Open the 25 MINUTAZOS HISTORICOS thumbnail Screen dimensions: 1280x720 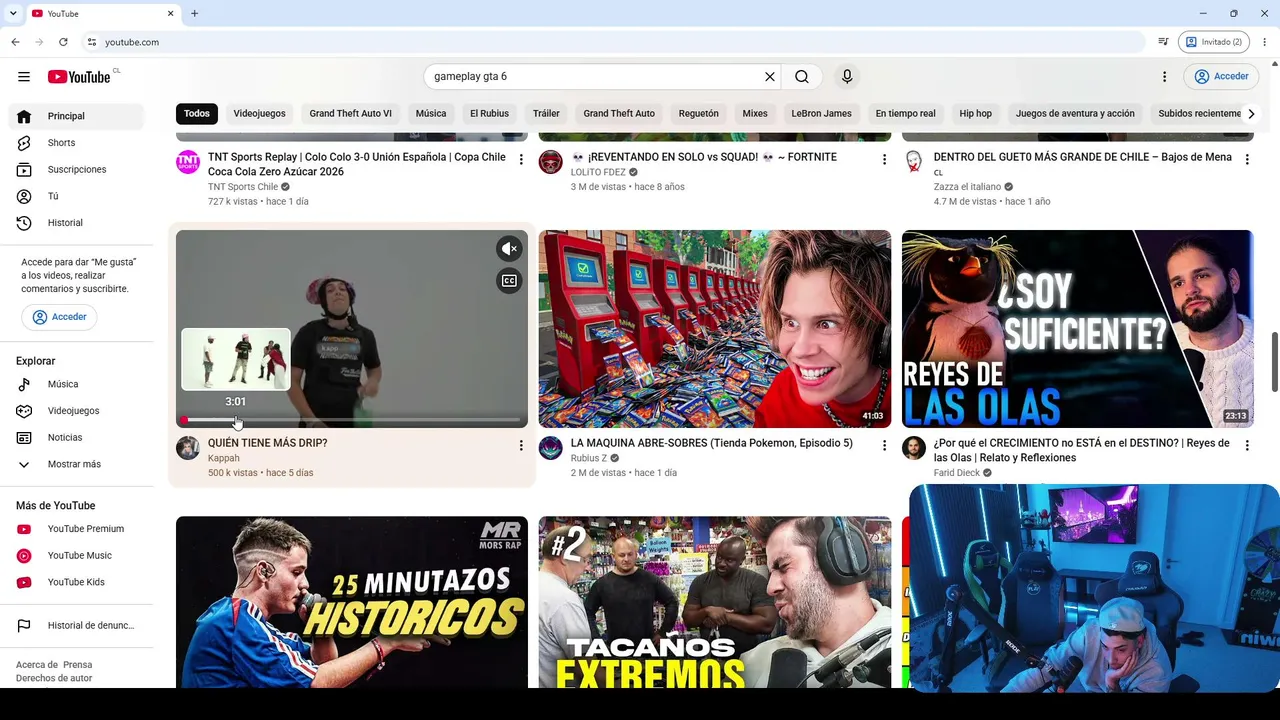coord(352,602)
